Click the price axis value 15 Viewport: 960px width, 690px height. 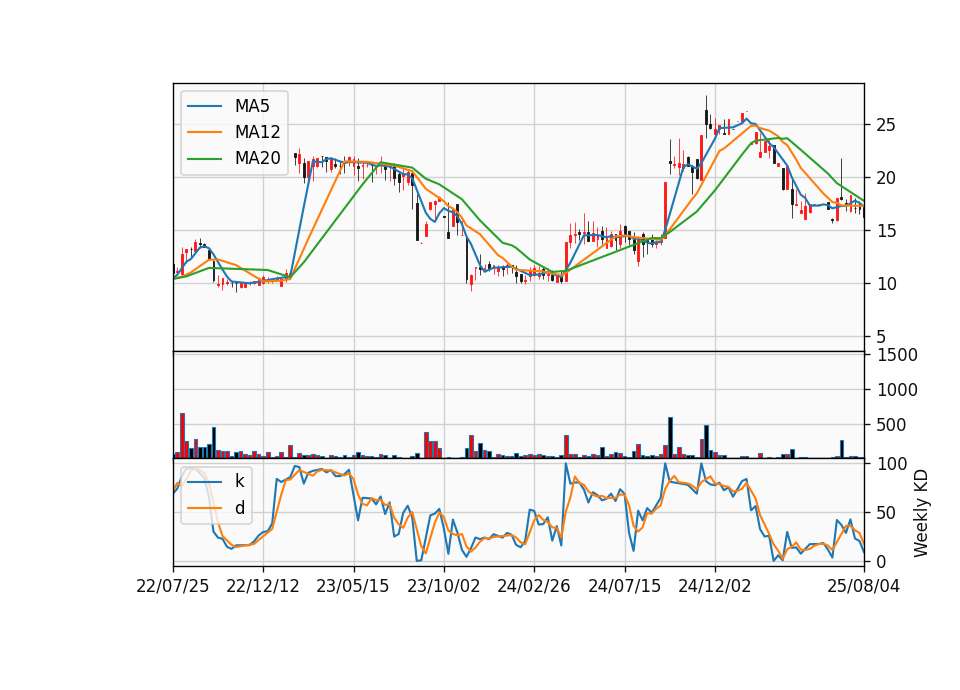[x=886, y=231]
